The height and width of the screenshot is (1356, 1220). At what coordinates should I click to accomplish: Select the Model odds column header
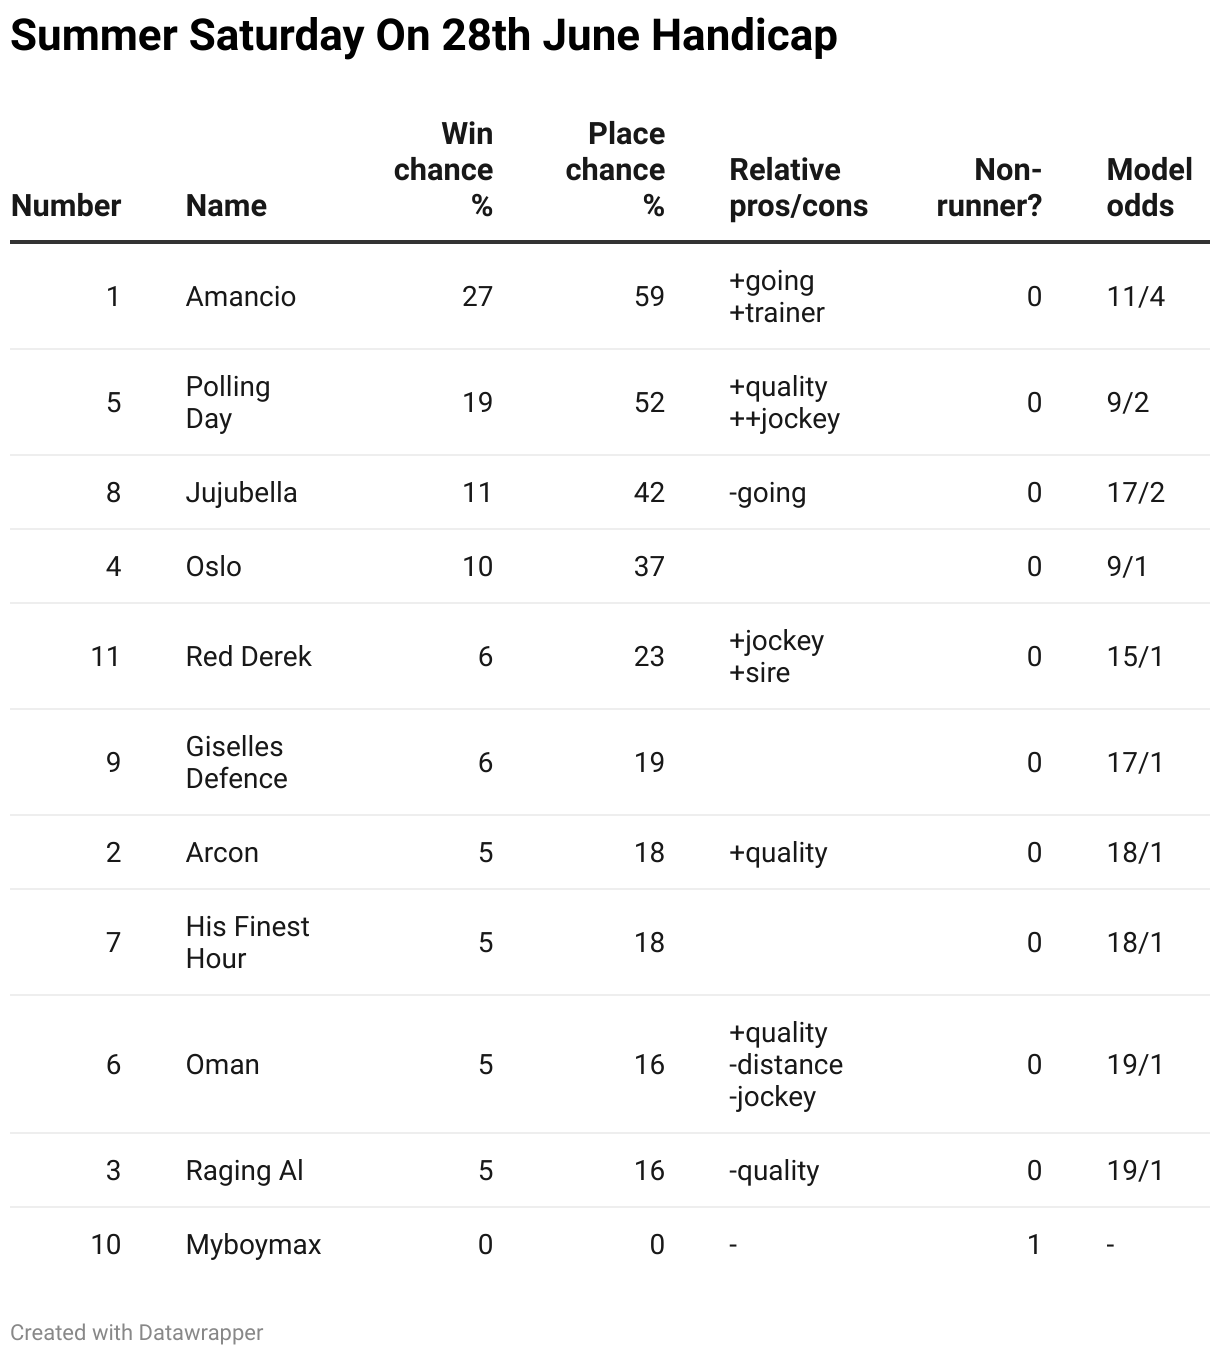click(1149, 188)
